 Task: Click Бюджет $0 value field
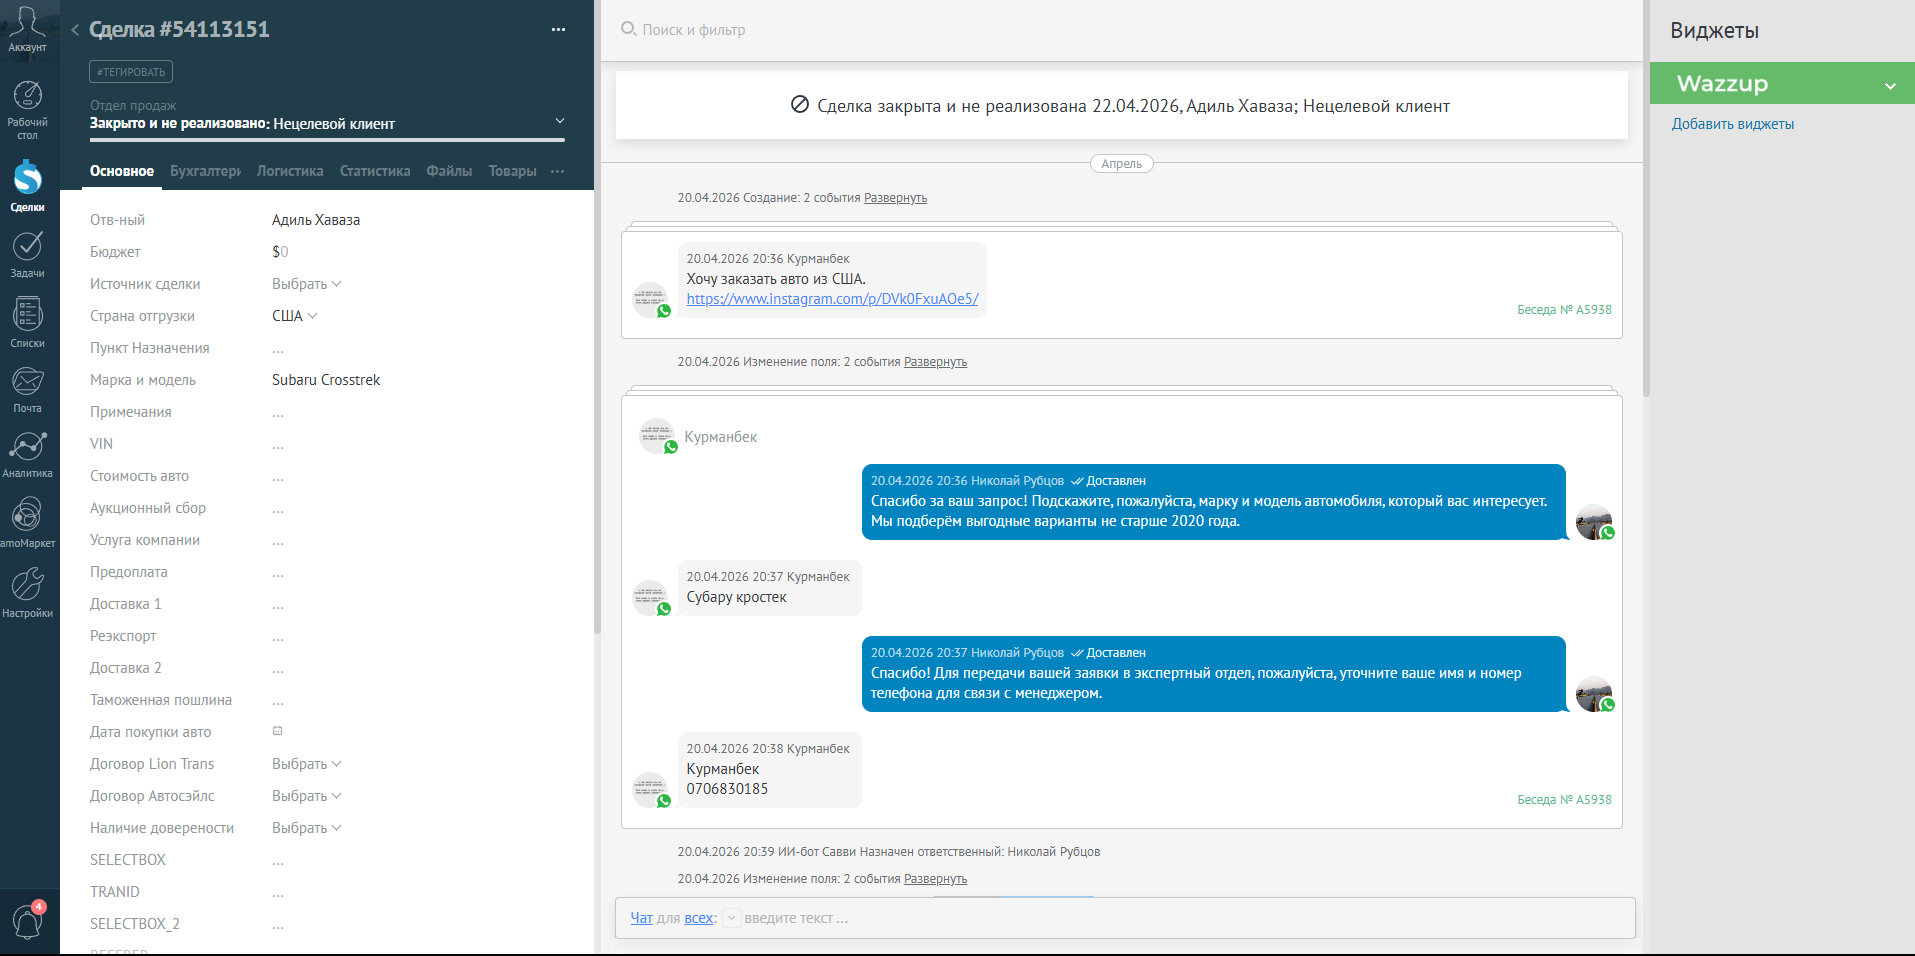280,252
